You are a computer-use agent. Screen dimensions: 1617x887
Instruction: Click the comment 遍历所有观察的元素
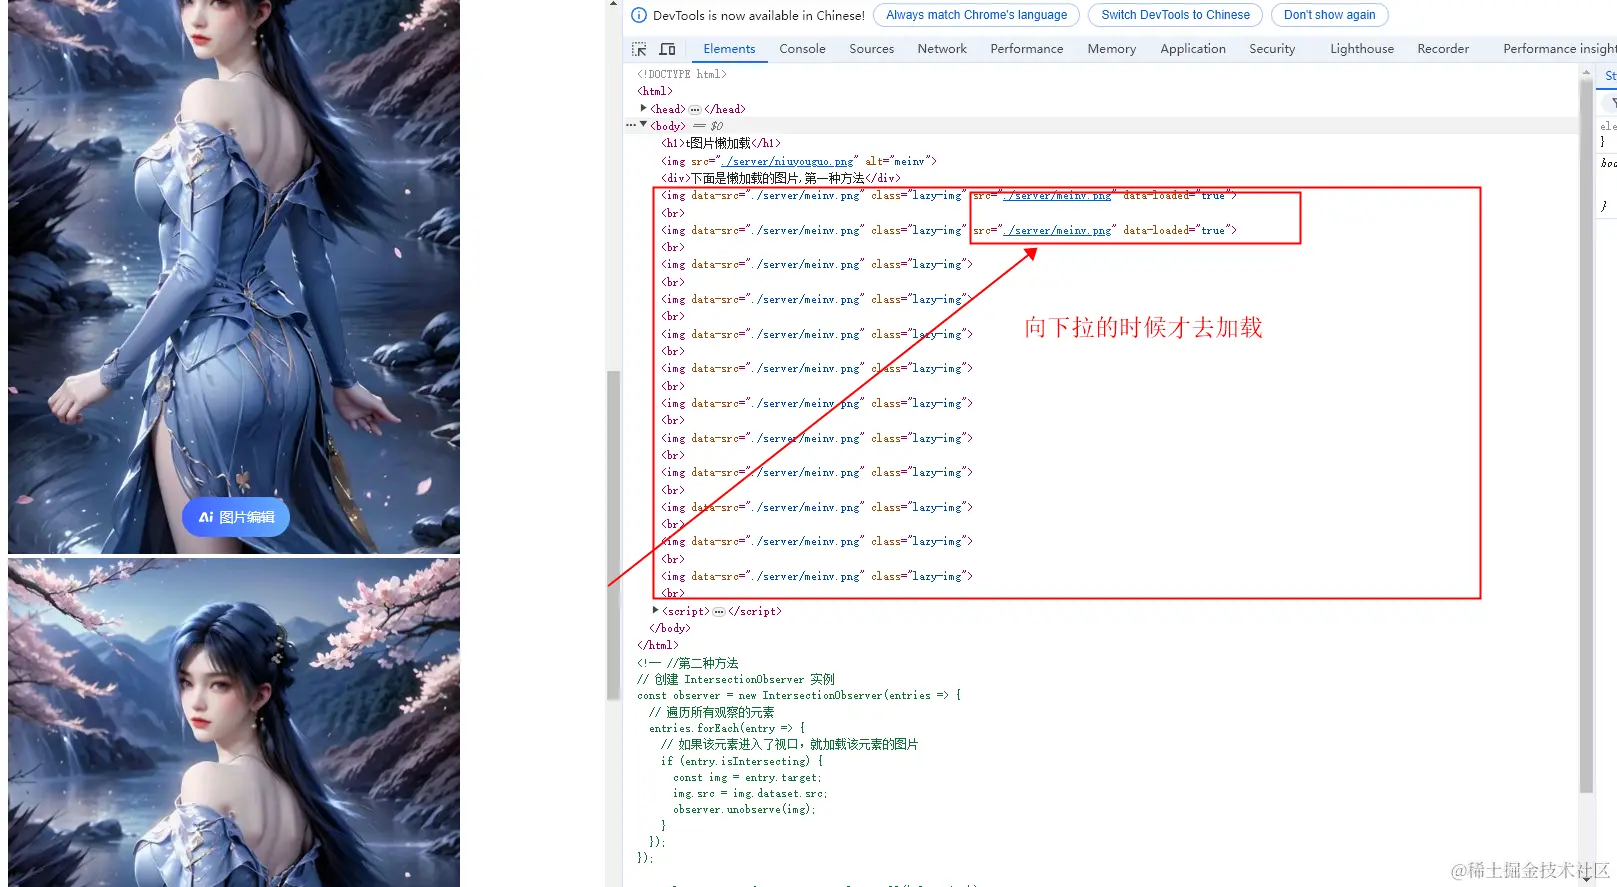pos(711,712)
